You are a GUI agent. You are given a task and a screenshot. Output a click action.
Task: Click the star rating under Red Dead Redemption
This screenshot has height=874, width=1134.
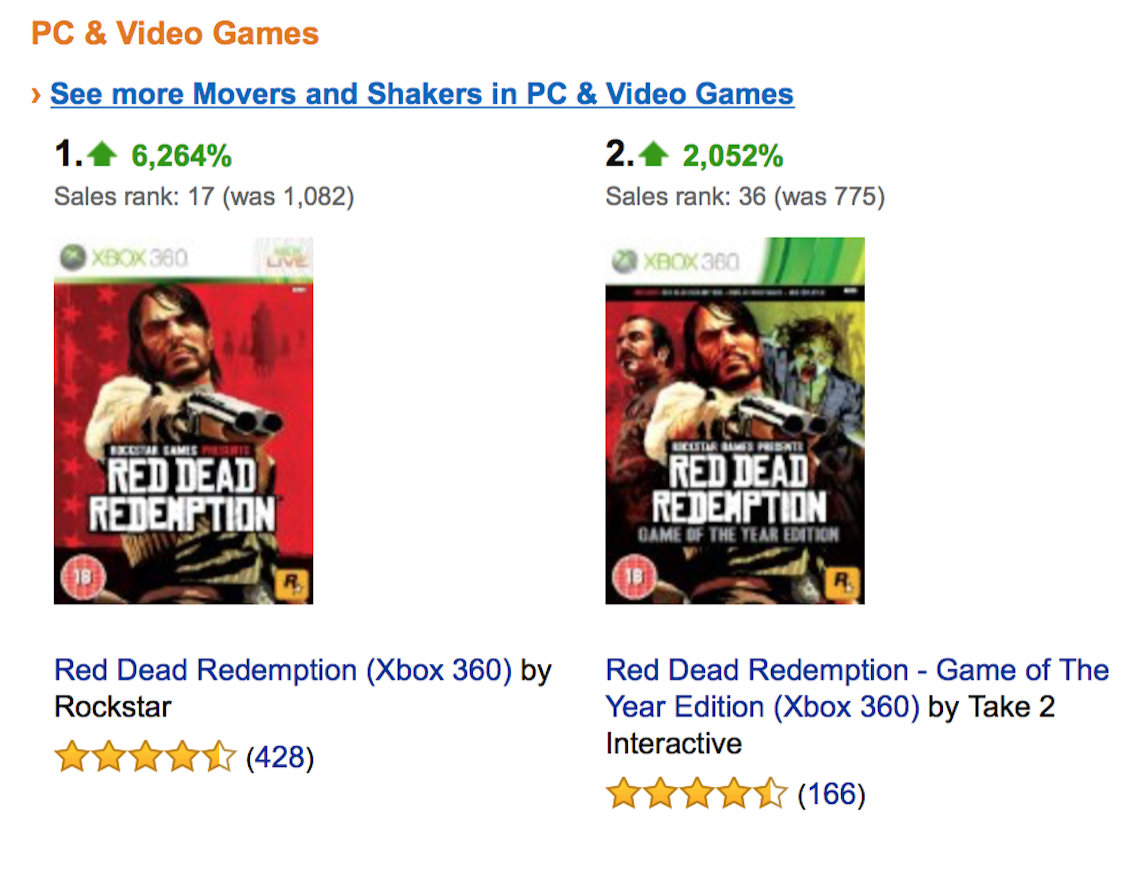coord(145,757)
